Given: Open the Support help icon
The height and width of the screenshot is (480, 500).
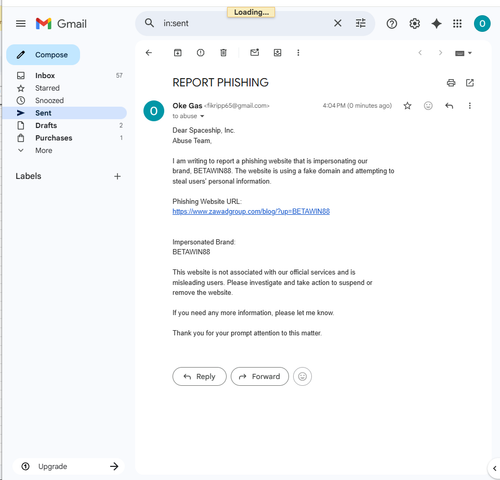Looking at the screenshot, I should tap(392, 24).
